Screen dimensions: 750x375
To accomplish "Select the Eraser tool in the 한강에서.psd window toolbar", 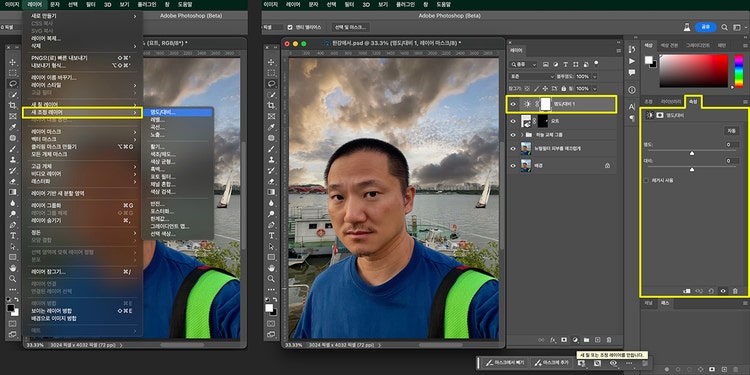I will (271, 181).
